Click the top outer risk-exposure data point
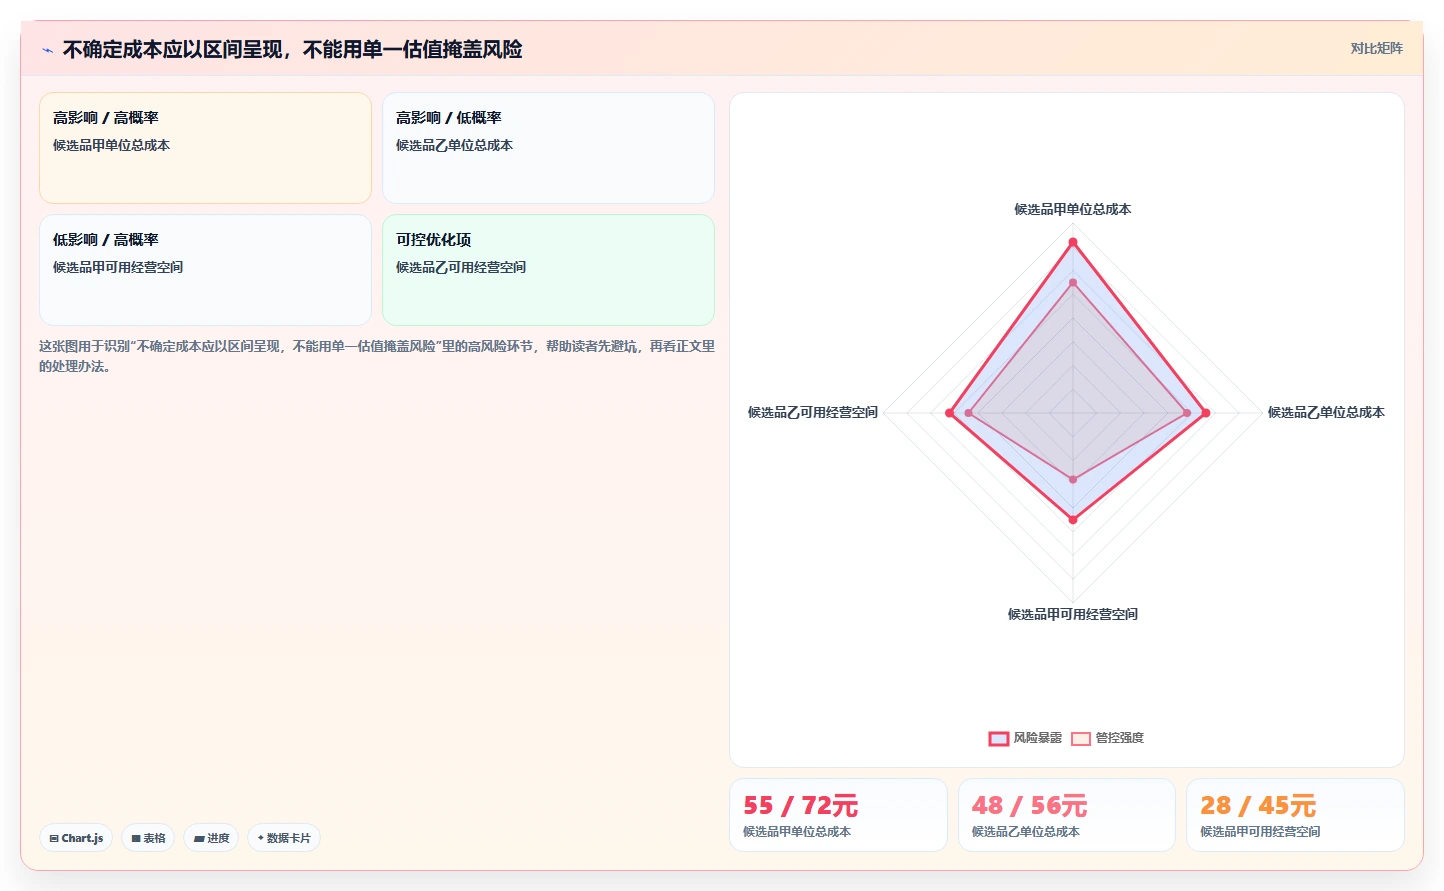 pyautogui.click(x=1073, y=242)
